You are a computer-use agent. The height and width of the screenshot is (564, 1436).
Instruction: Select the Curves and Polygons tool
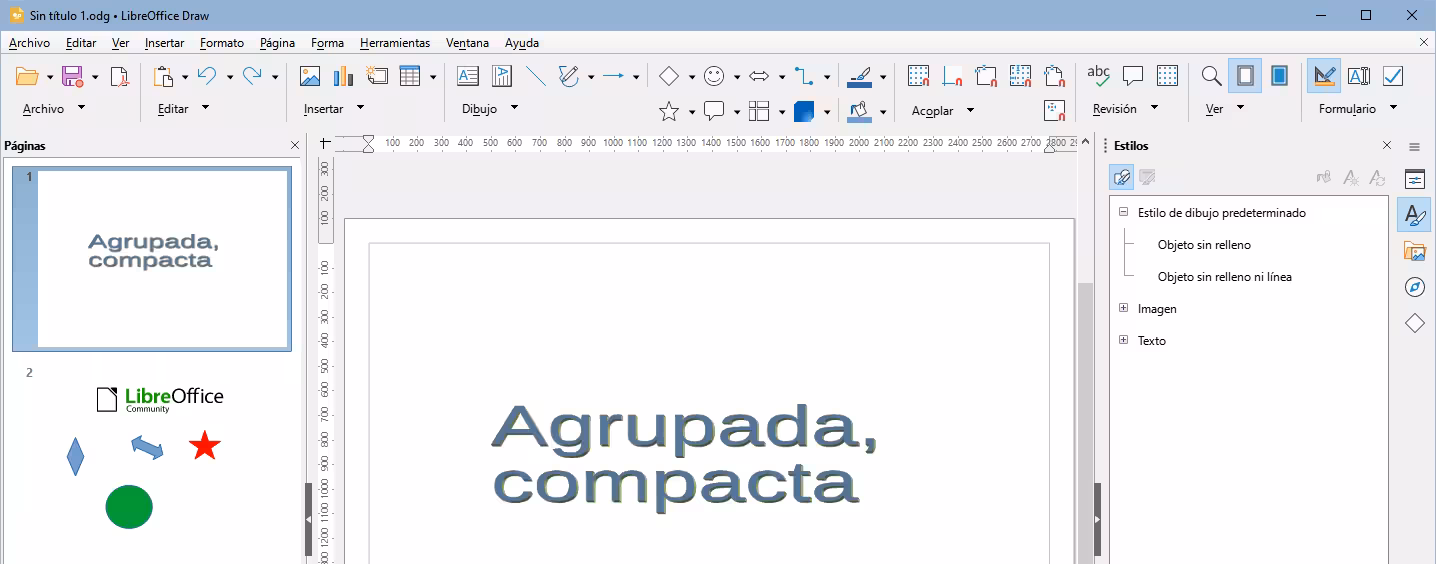(x=568, y=76)
